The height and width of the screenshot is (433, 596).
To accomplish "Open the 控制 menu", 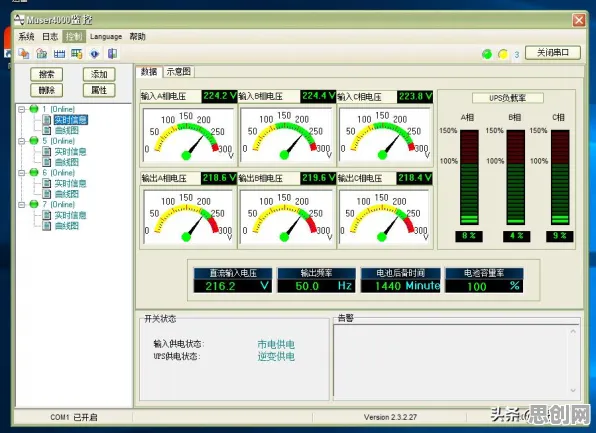I will pyautogui.click(x=74, y=36).
